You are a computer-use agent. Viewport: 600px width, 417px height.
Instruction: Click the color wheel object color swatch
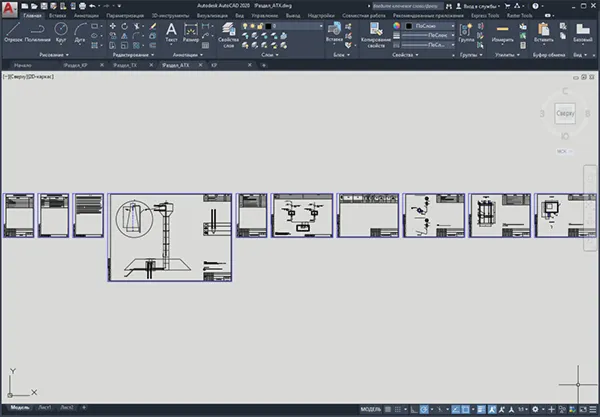click(x=396, y=26)
